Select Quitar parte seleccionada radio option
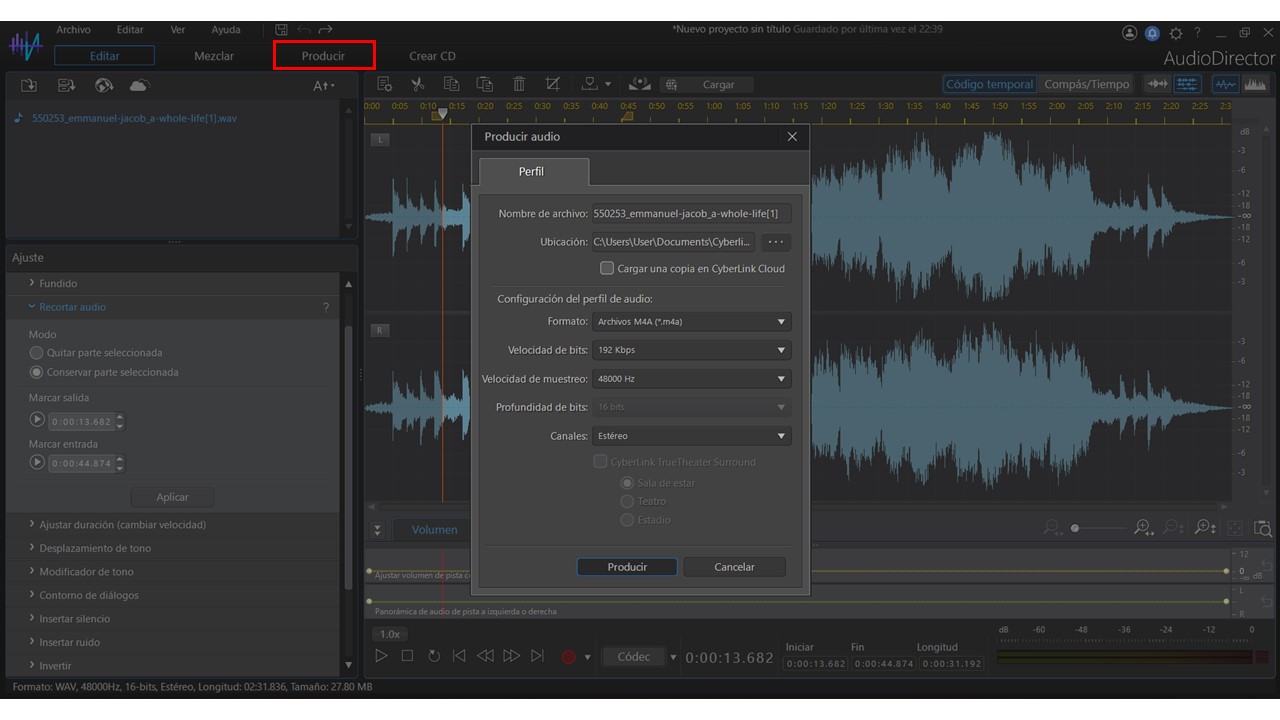This screenshot has height=720, width=1280. pos(37,353)
